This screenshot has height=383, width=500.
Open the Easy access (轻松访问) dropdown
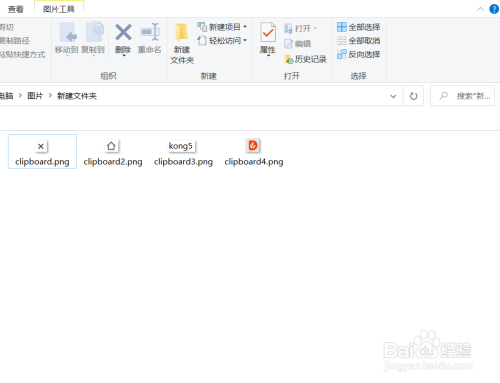(x=222, y=41)
